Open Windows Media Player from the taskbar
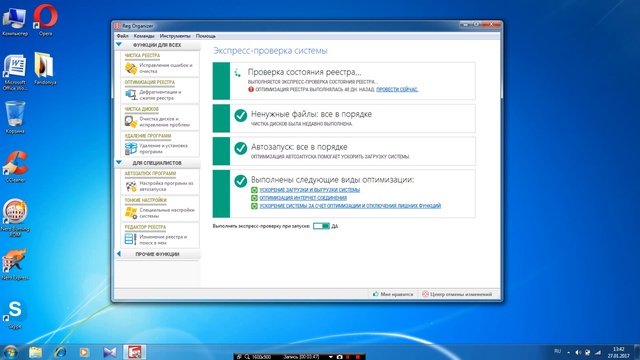 [x=84, y=352]
